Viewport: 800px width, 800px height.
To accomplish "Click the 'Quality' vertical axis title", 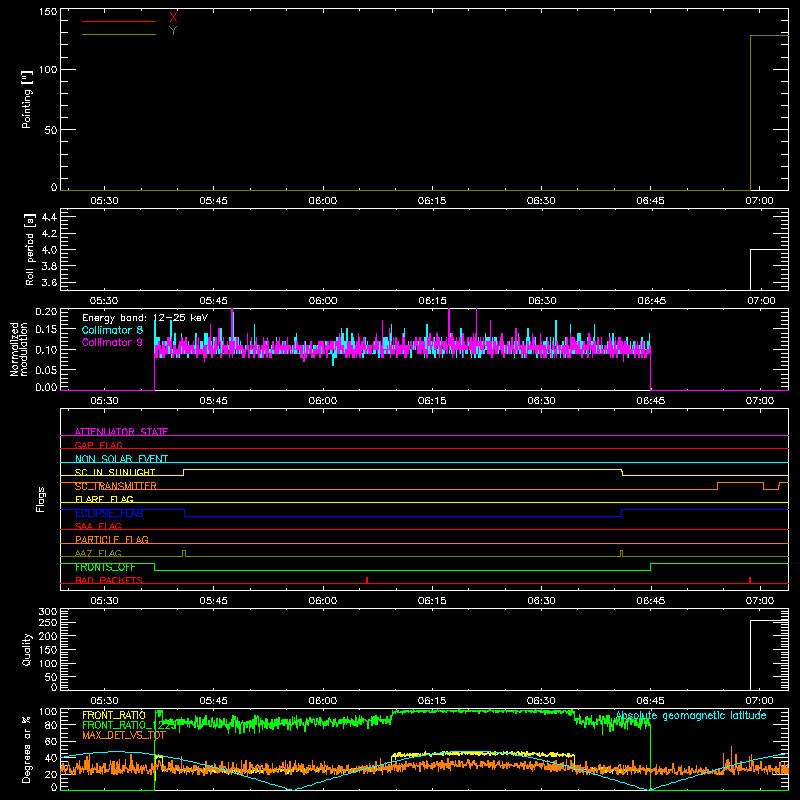I will (27, 649).
